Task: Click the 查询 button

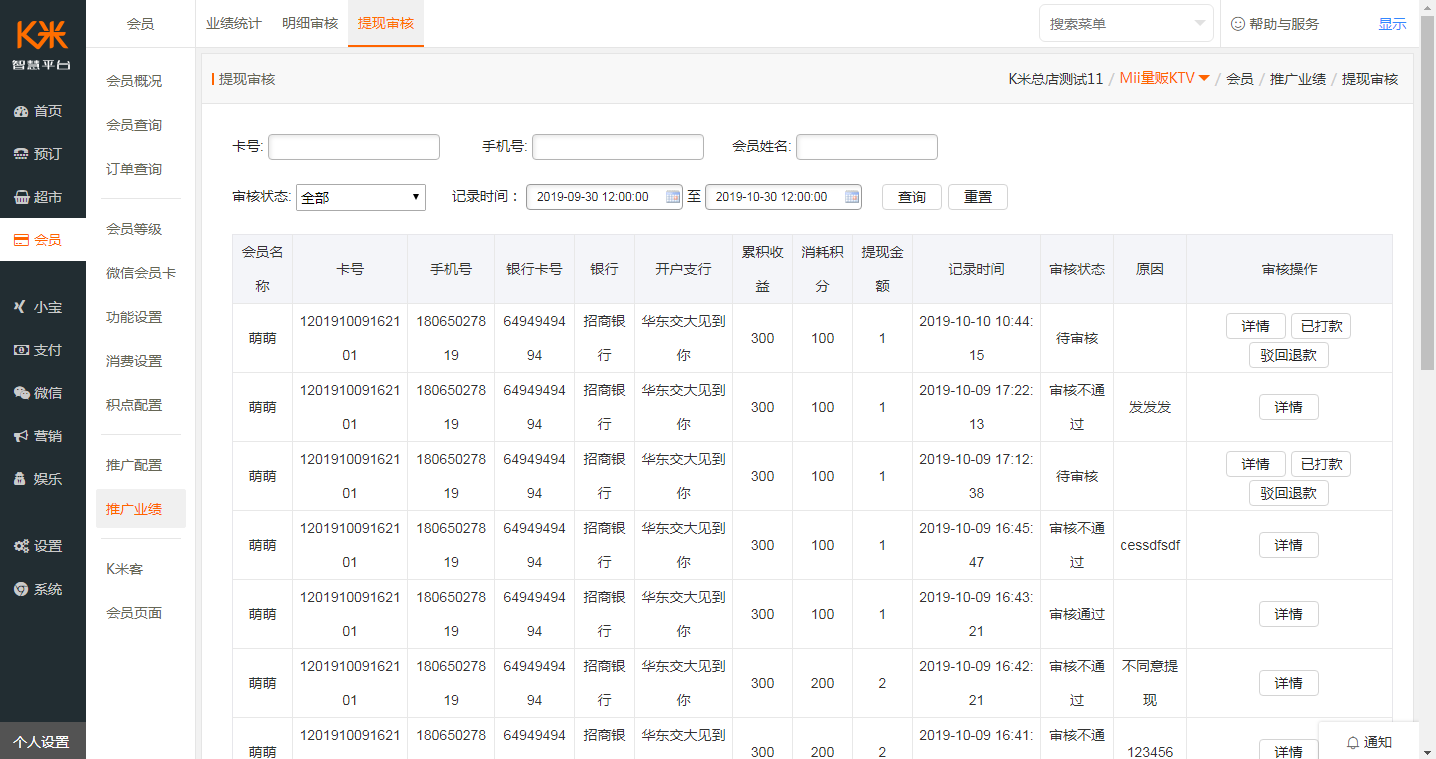Action: pyautogui.click(x=912, y=197)
